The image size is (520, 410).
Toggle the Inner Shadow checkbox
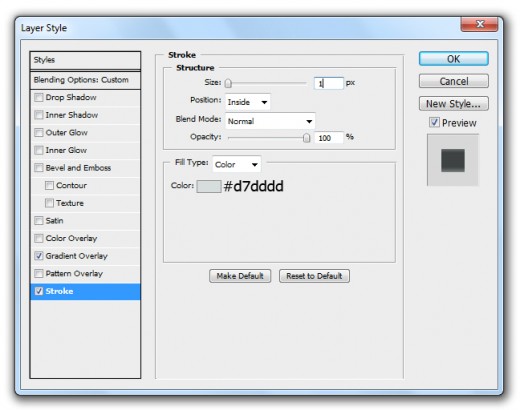point(39,115)
